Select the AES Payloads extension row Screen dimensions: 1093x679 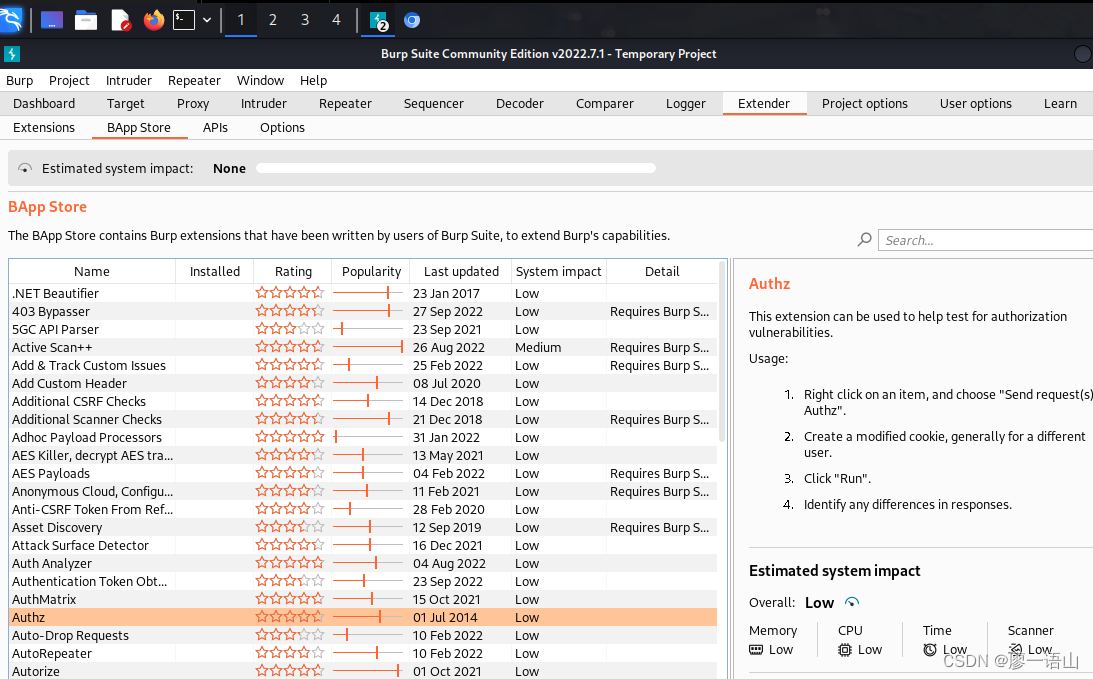[x=363, y=473]
